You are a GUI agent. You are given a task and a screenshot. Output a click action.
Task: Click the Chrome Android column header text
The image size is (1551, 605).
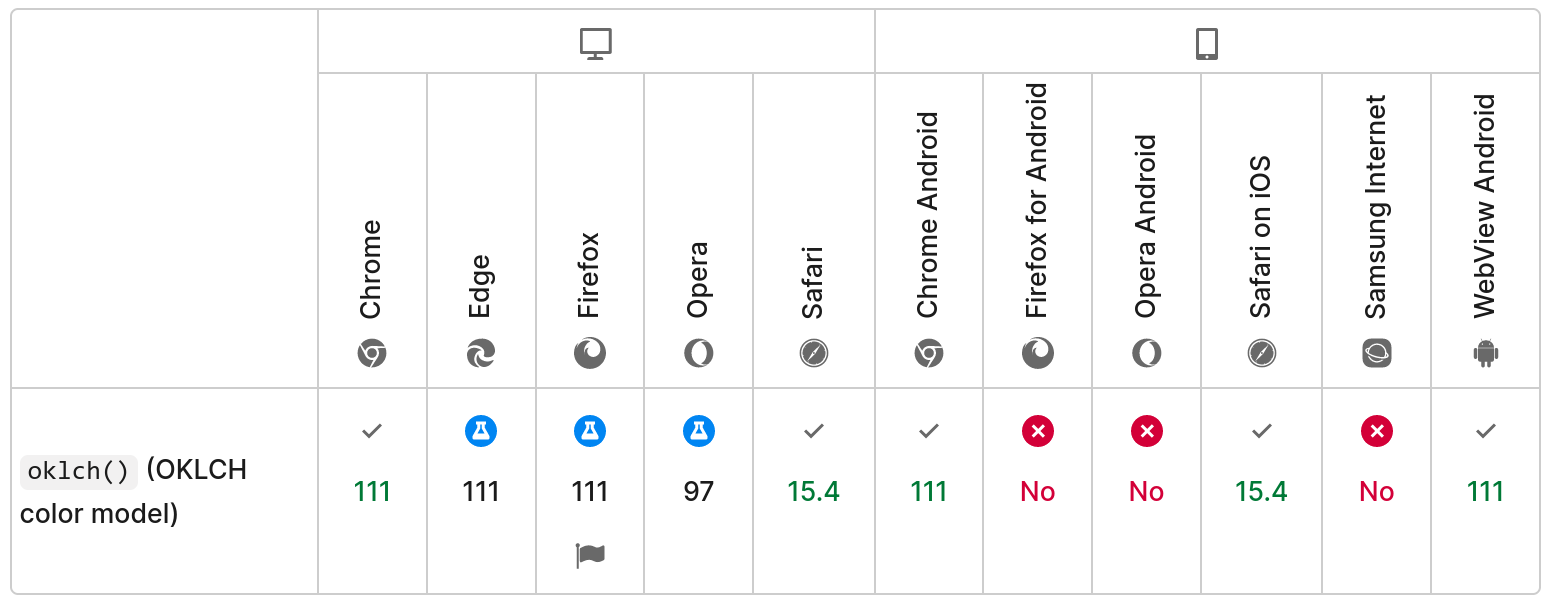pos(928,215)
